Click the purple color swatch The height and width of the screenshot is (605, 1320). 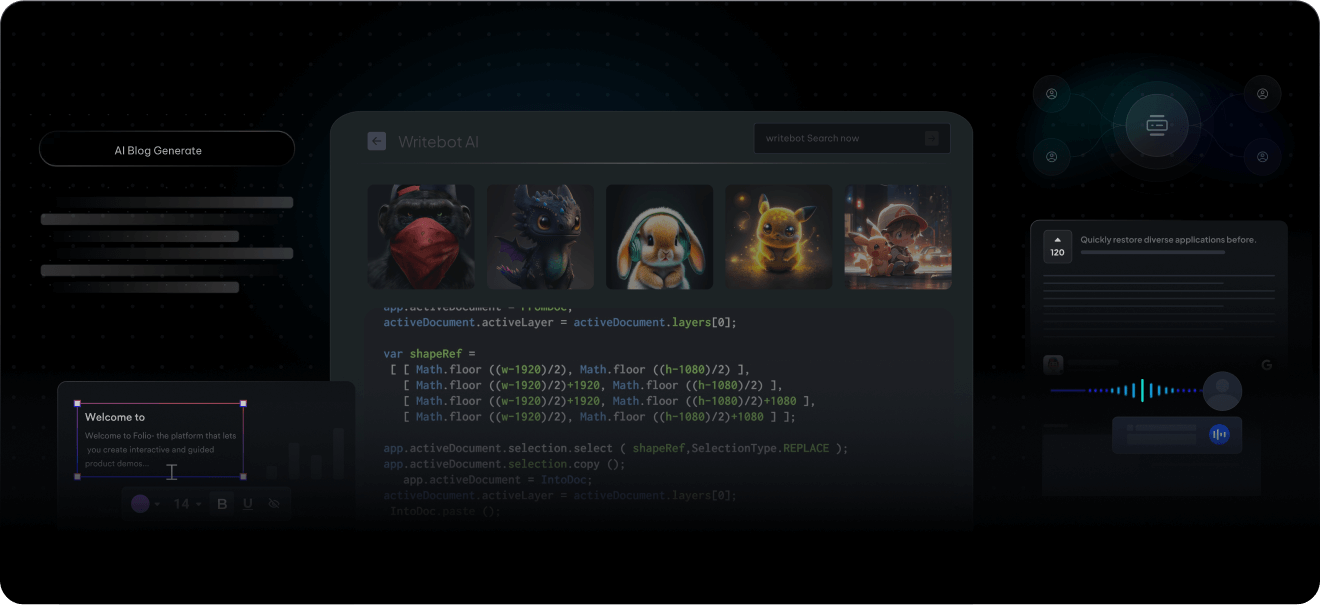click(x=140, y=504)
